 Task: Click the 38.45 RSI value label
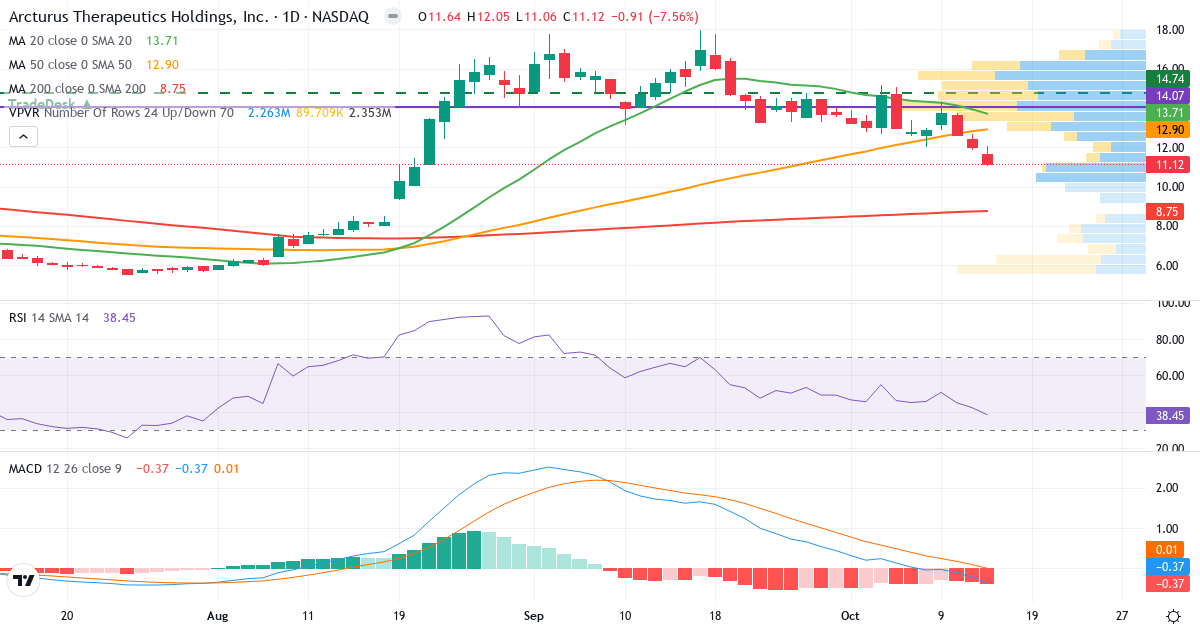(x=1169, y=415)
